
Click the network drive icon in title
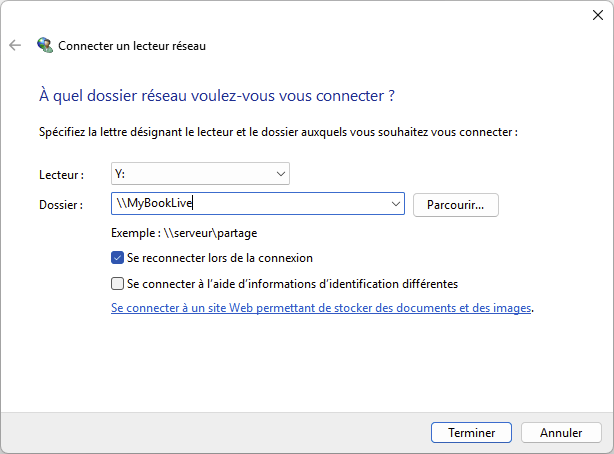click(x=45, y=45)
